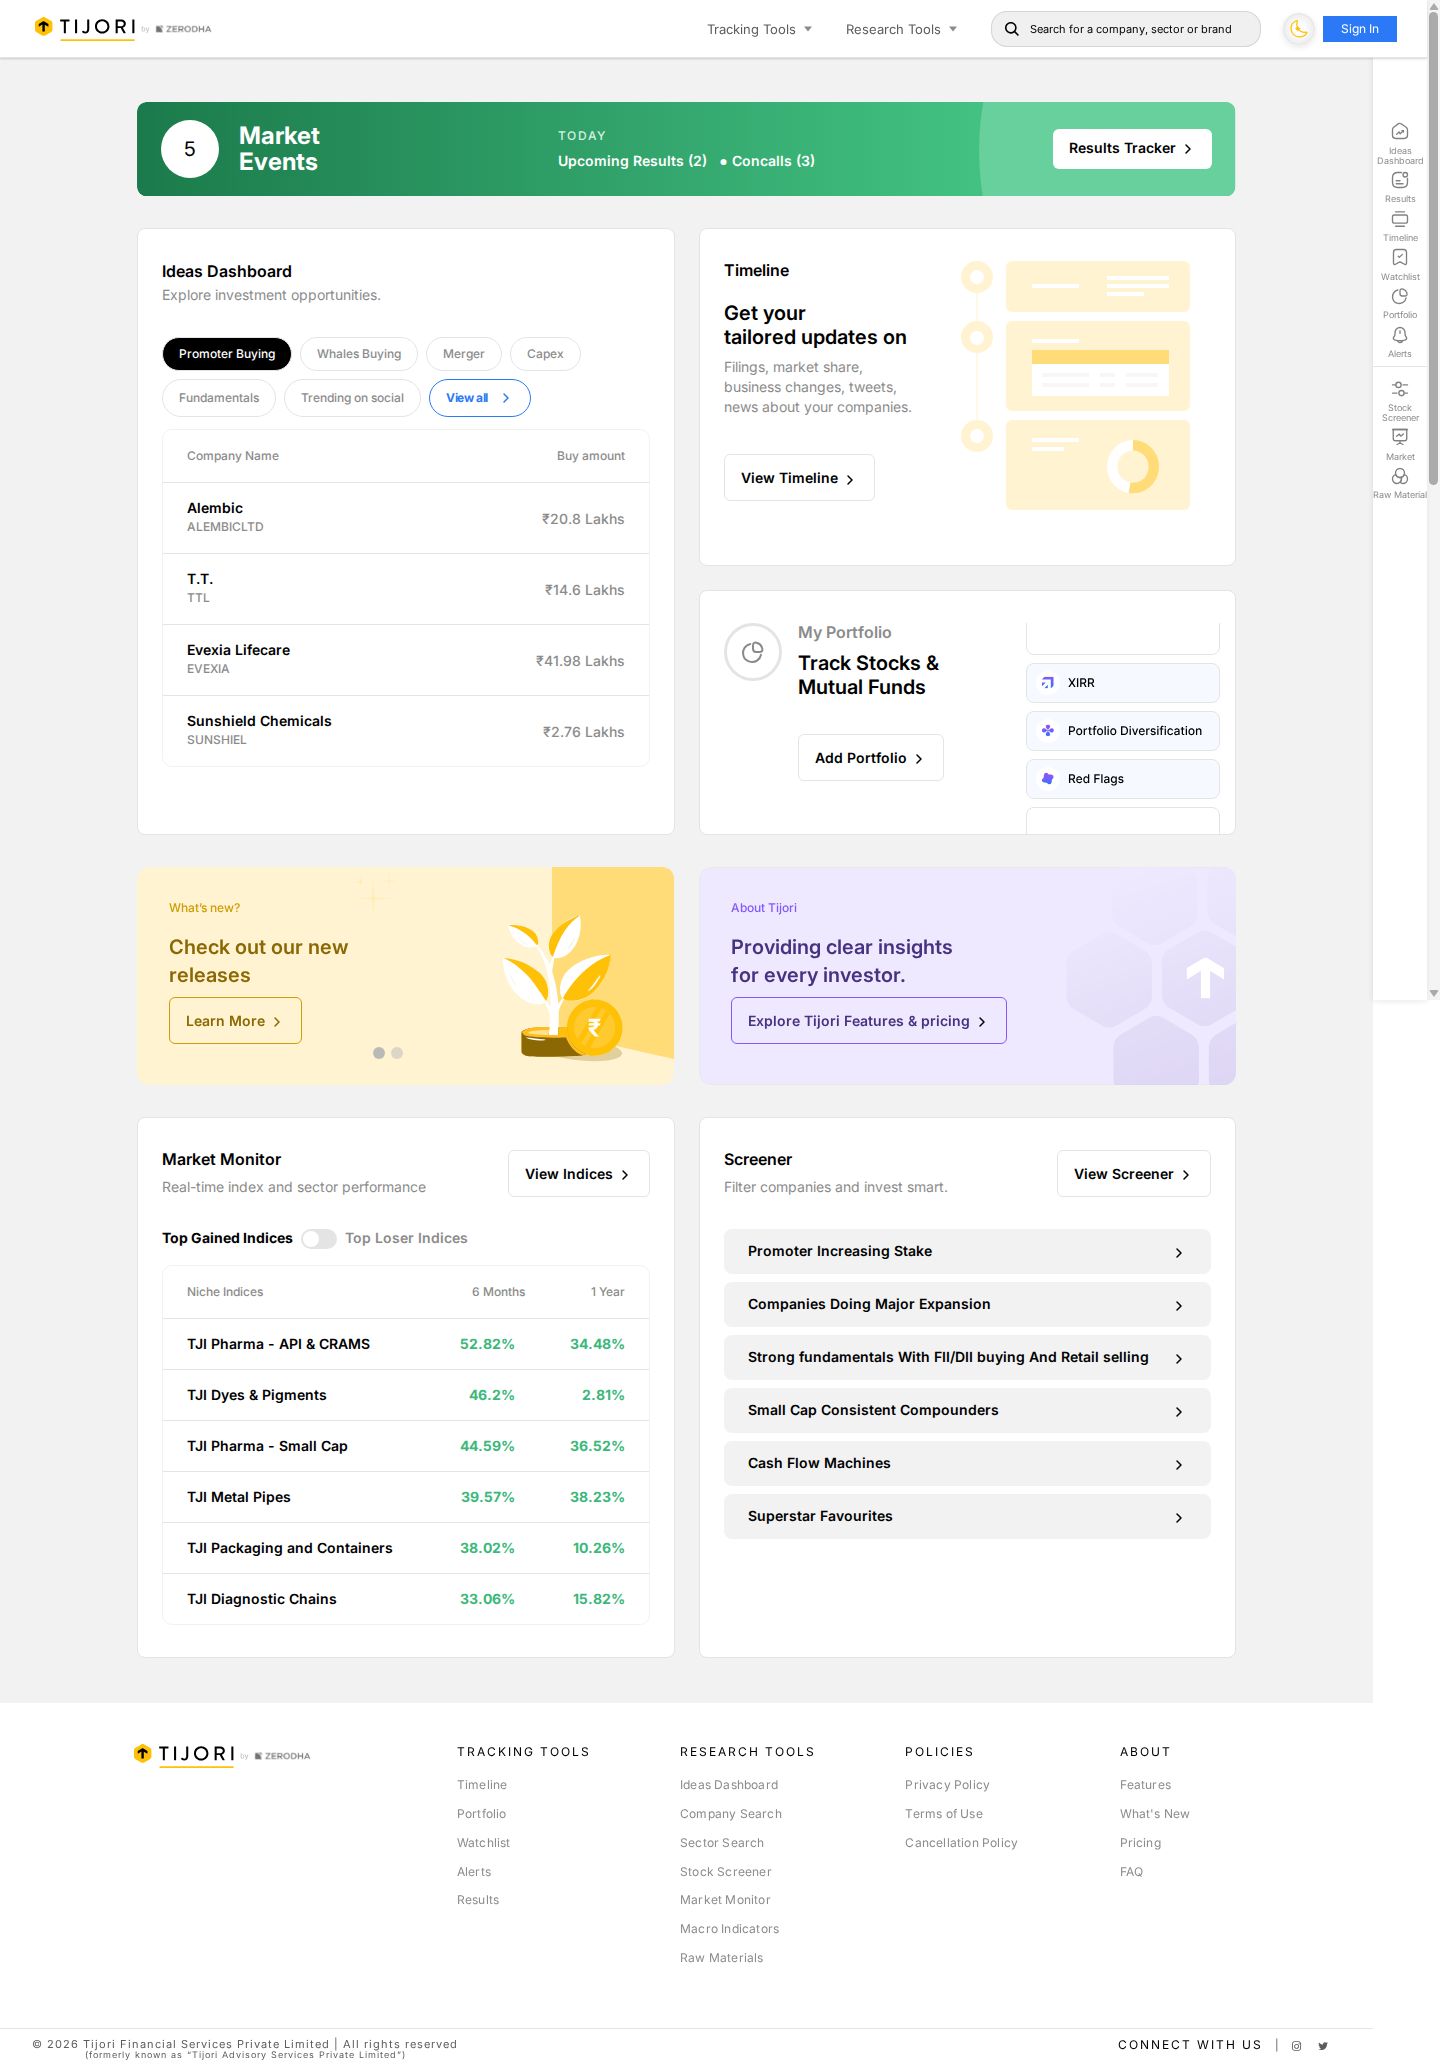Image resolution: width=1440 pixels, height=2065 pixels.
Task: Open TJI Pharma - API & CRAMS row
Action: click(x=406, y=1344)
